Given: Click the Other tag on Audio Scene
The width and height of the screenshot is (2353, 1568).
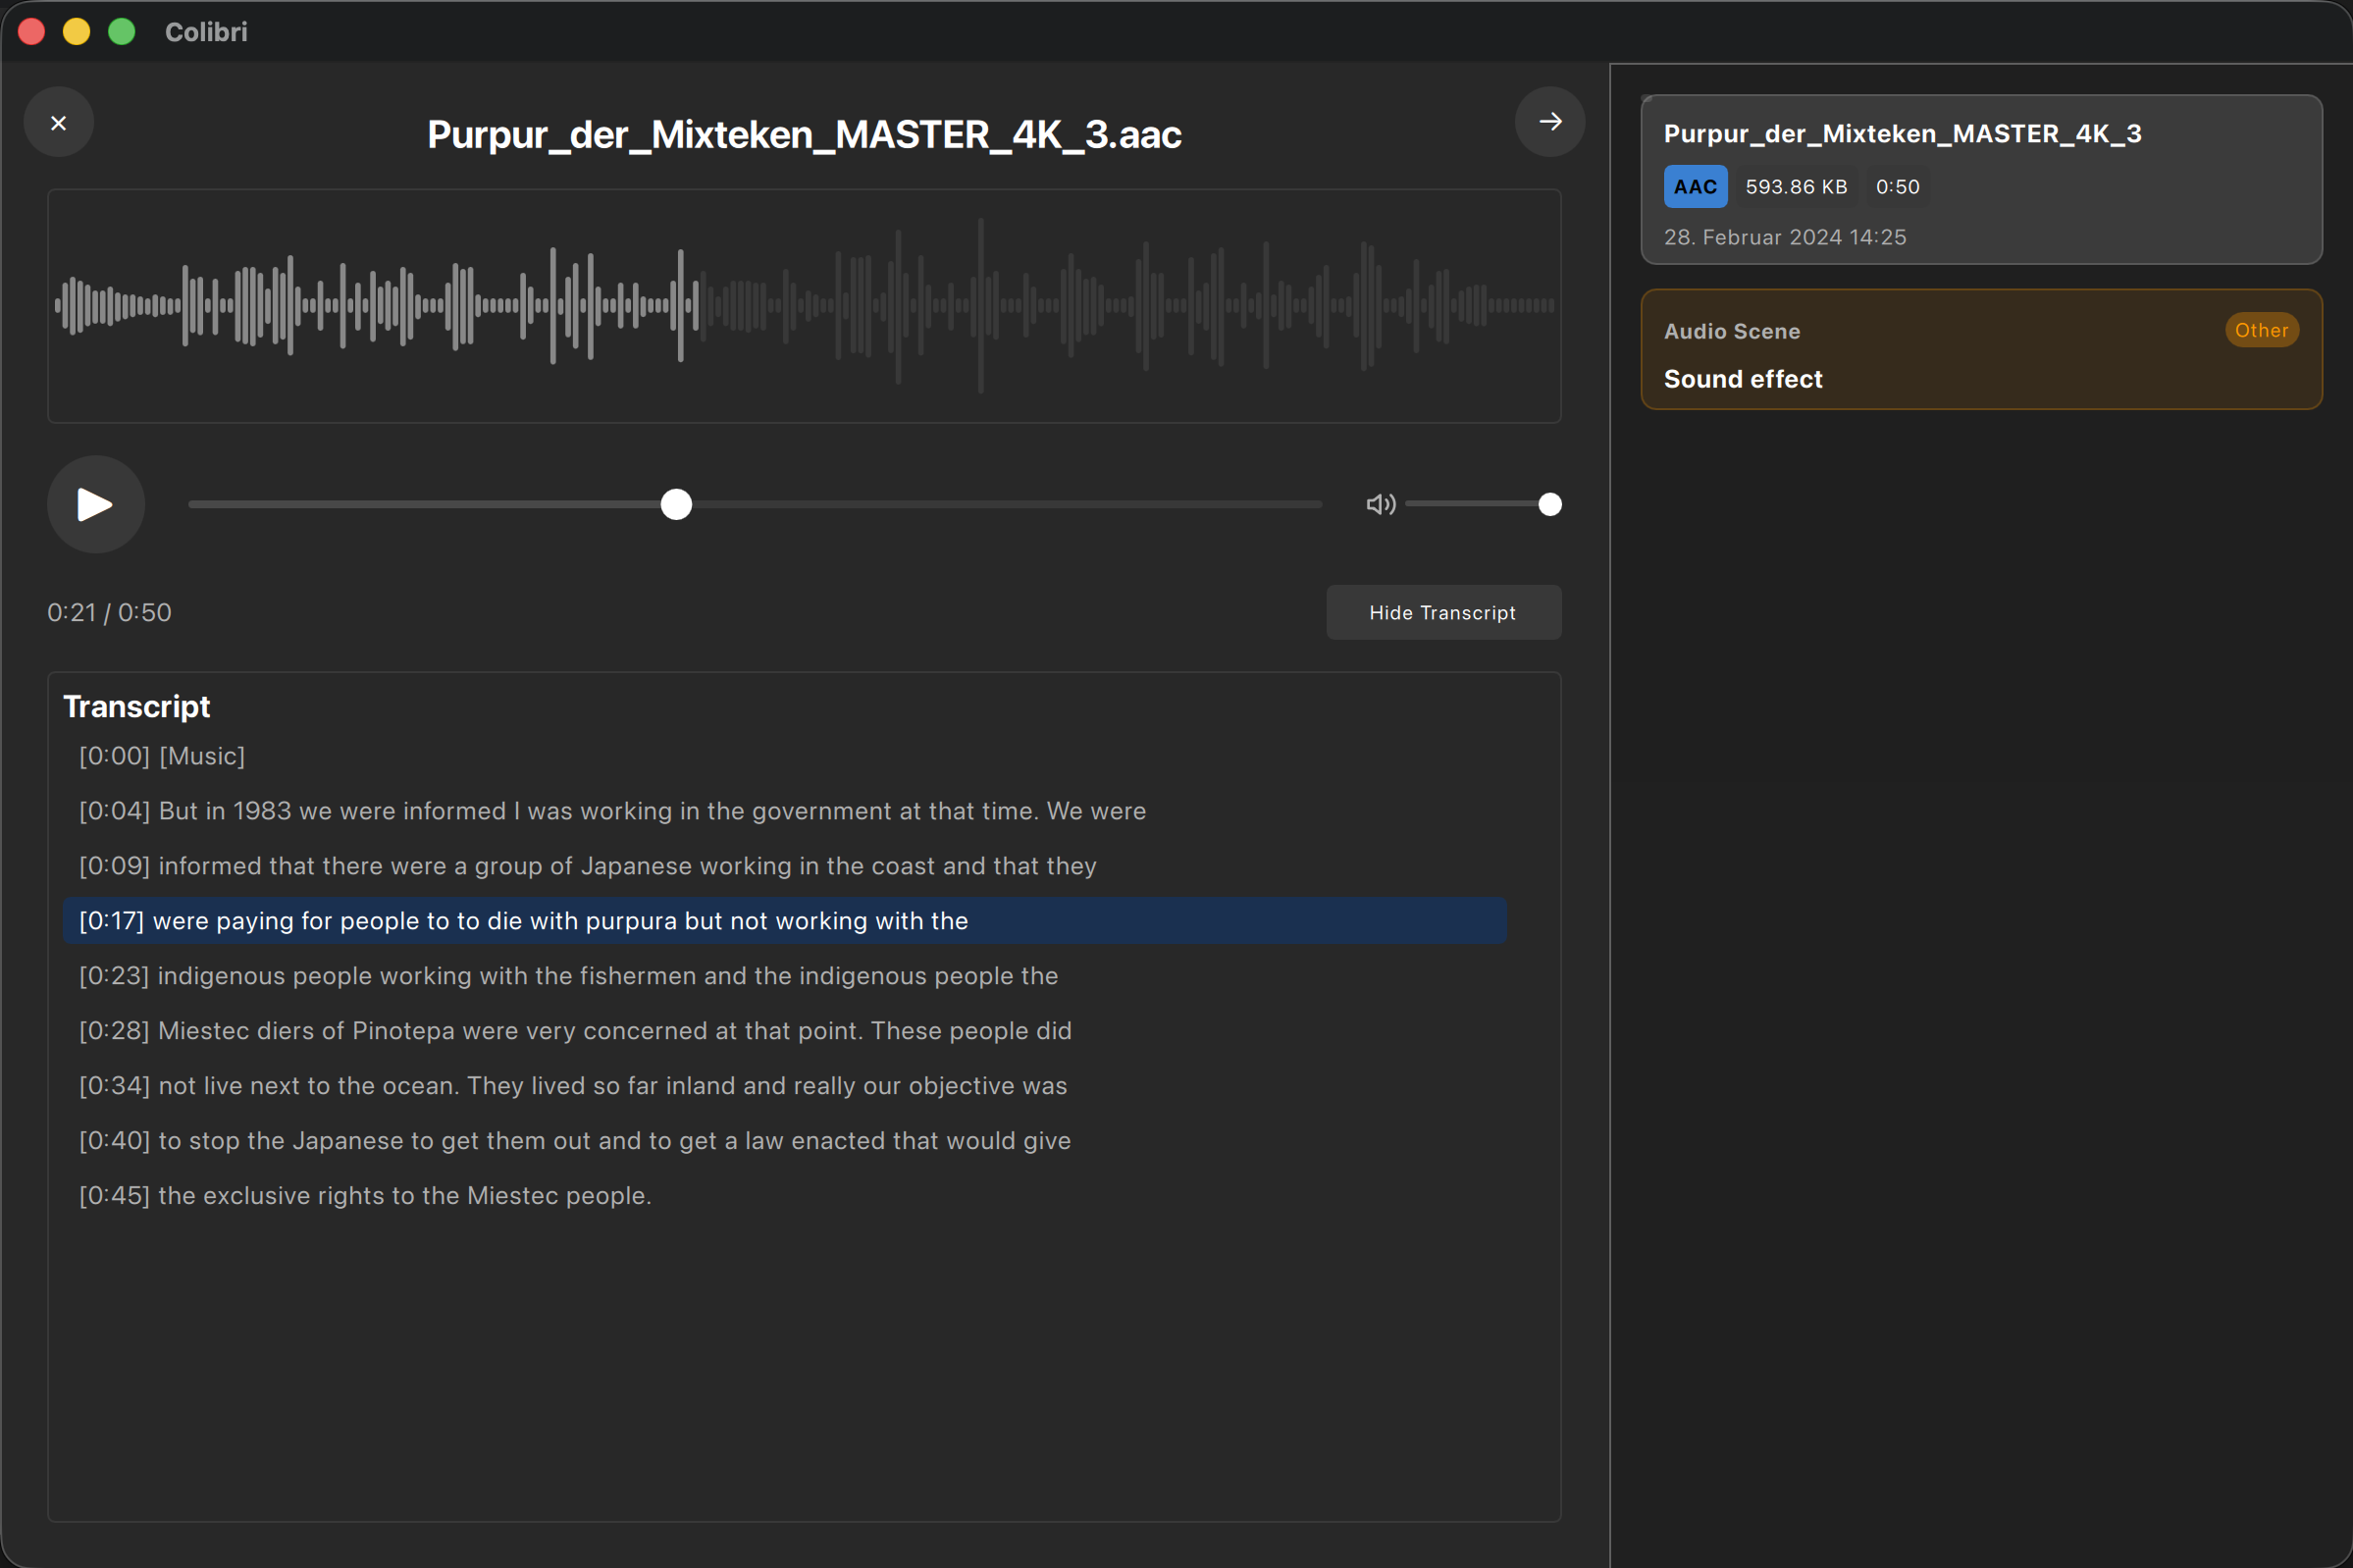Looking at the screenshot, I should pyautogui.click(x=2260, y=330).
